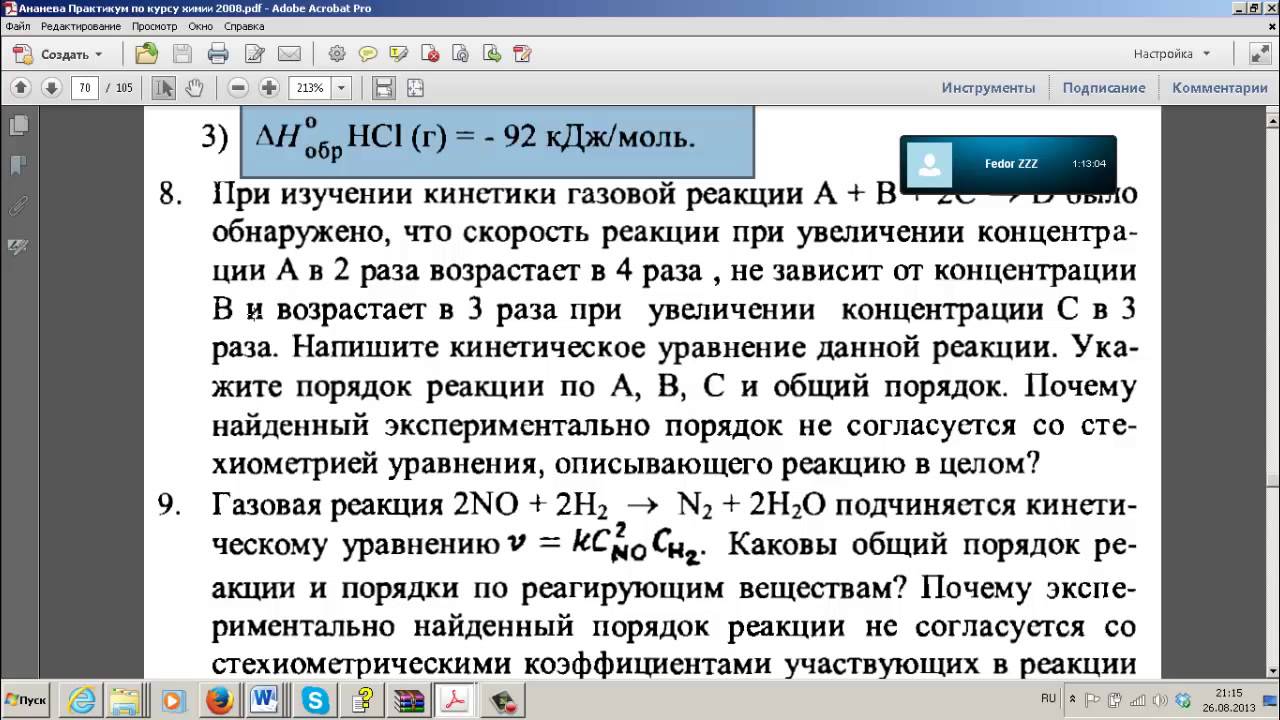The height and width of the screenshot is (720, 1280).
Task: Toggle fit one full page icon
Action: click(414, 88)
